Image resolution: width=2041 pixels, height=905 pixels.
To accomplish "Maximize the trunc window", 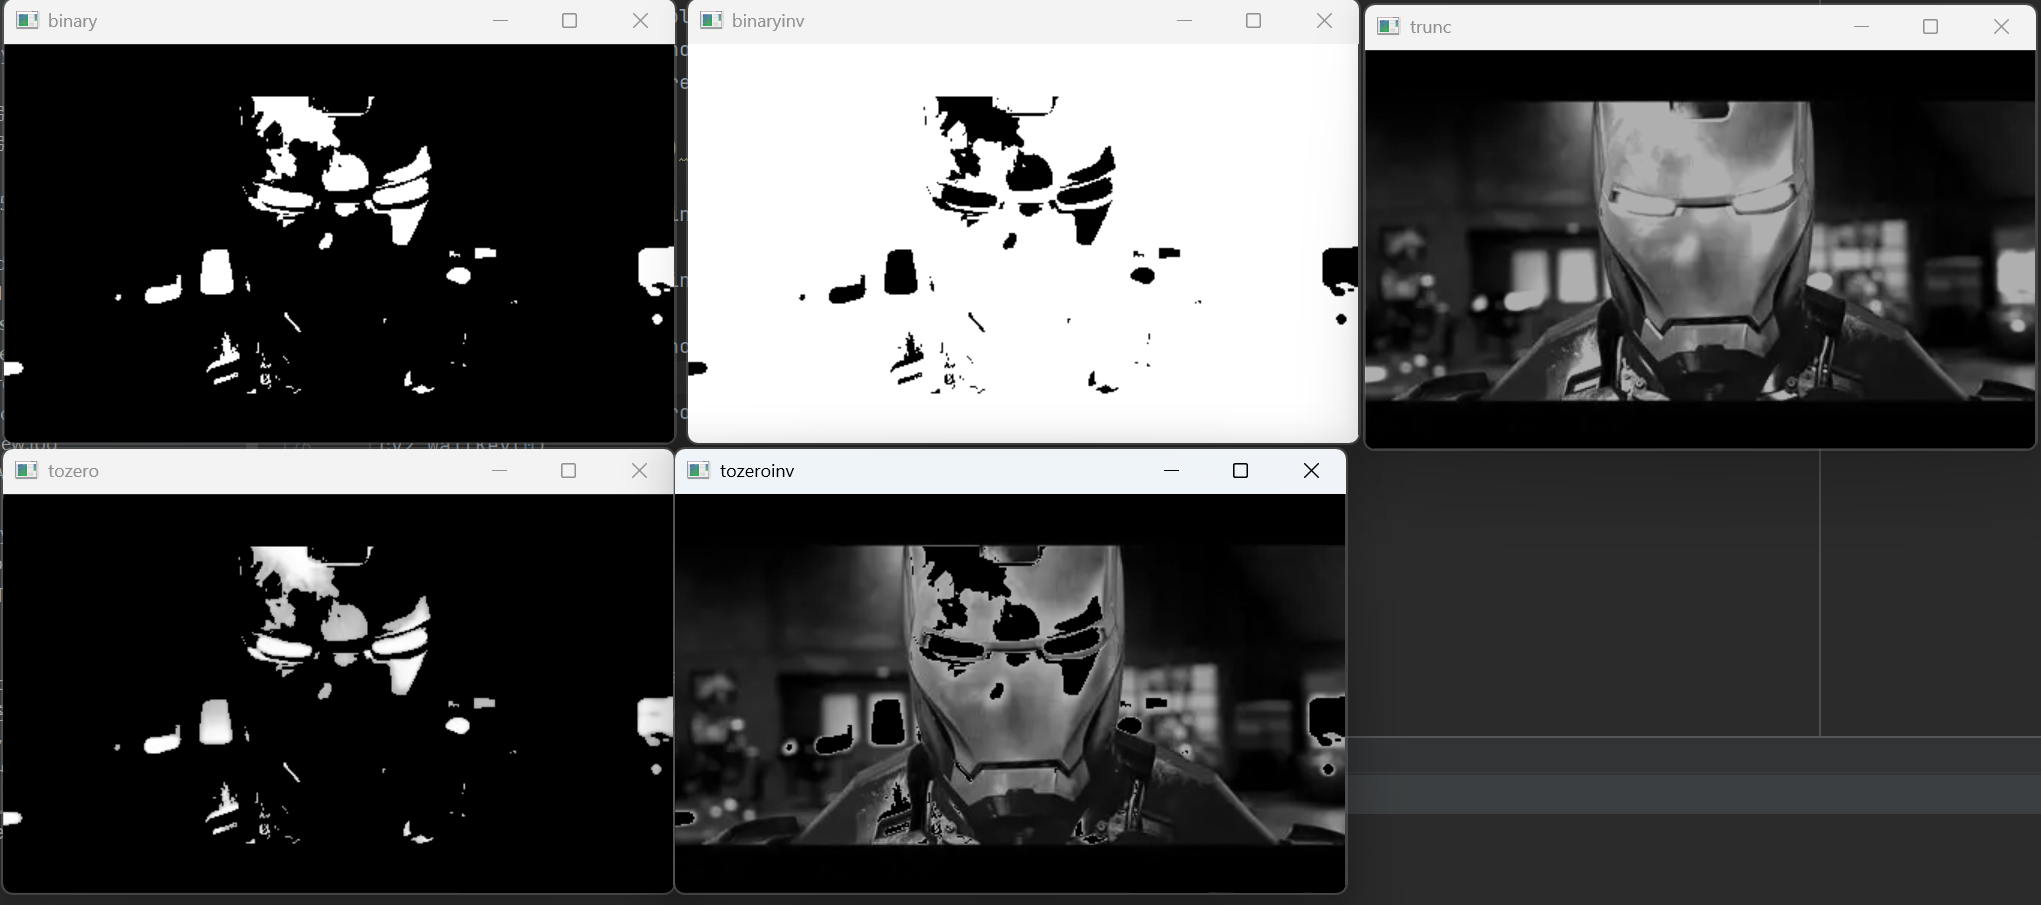I will (x=1931, y=27).
